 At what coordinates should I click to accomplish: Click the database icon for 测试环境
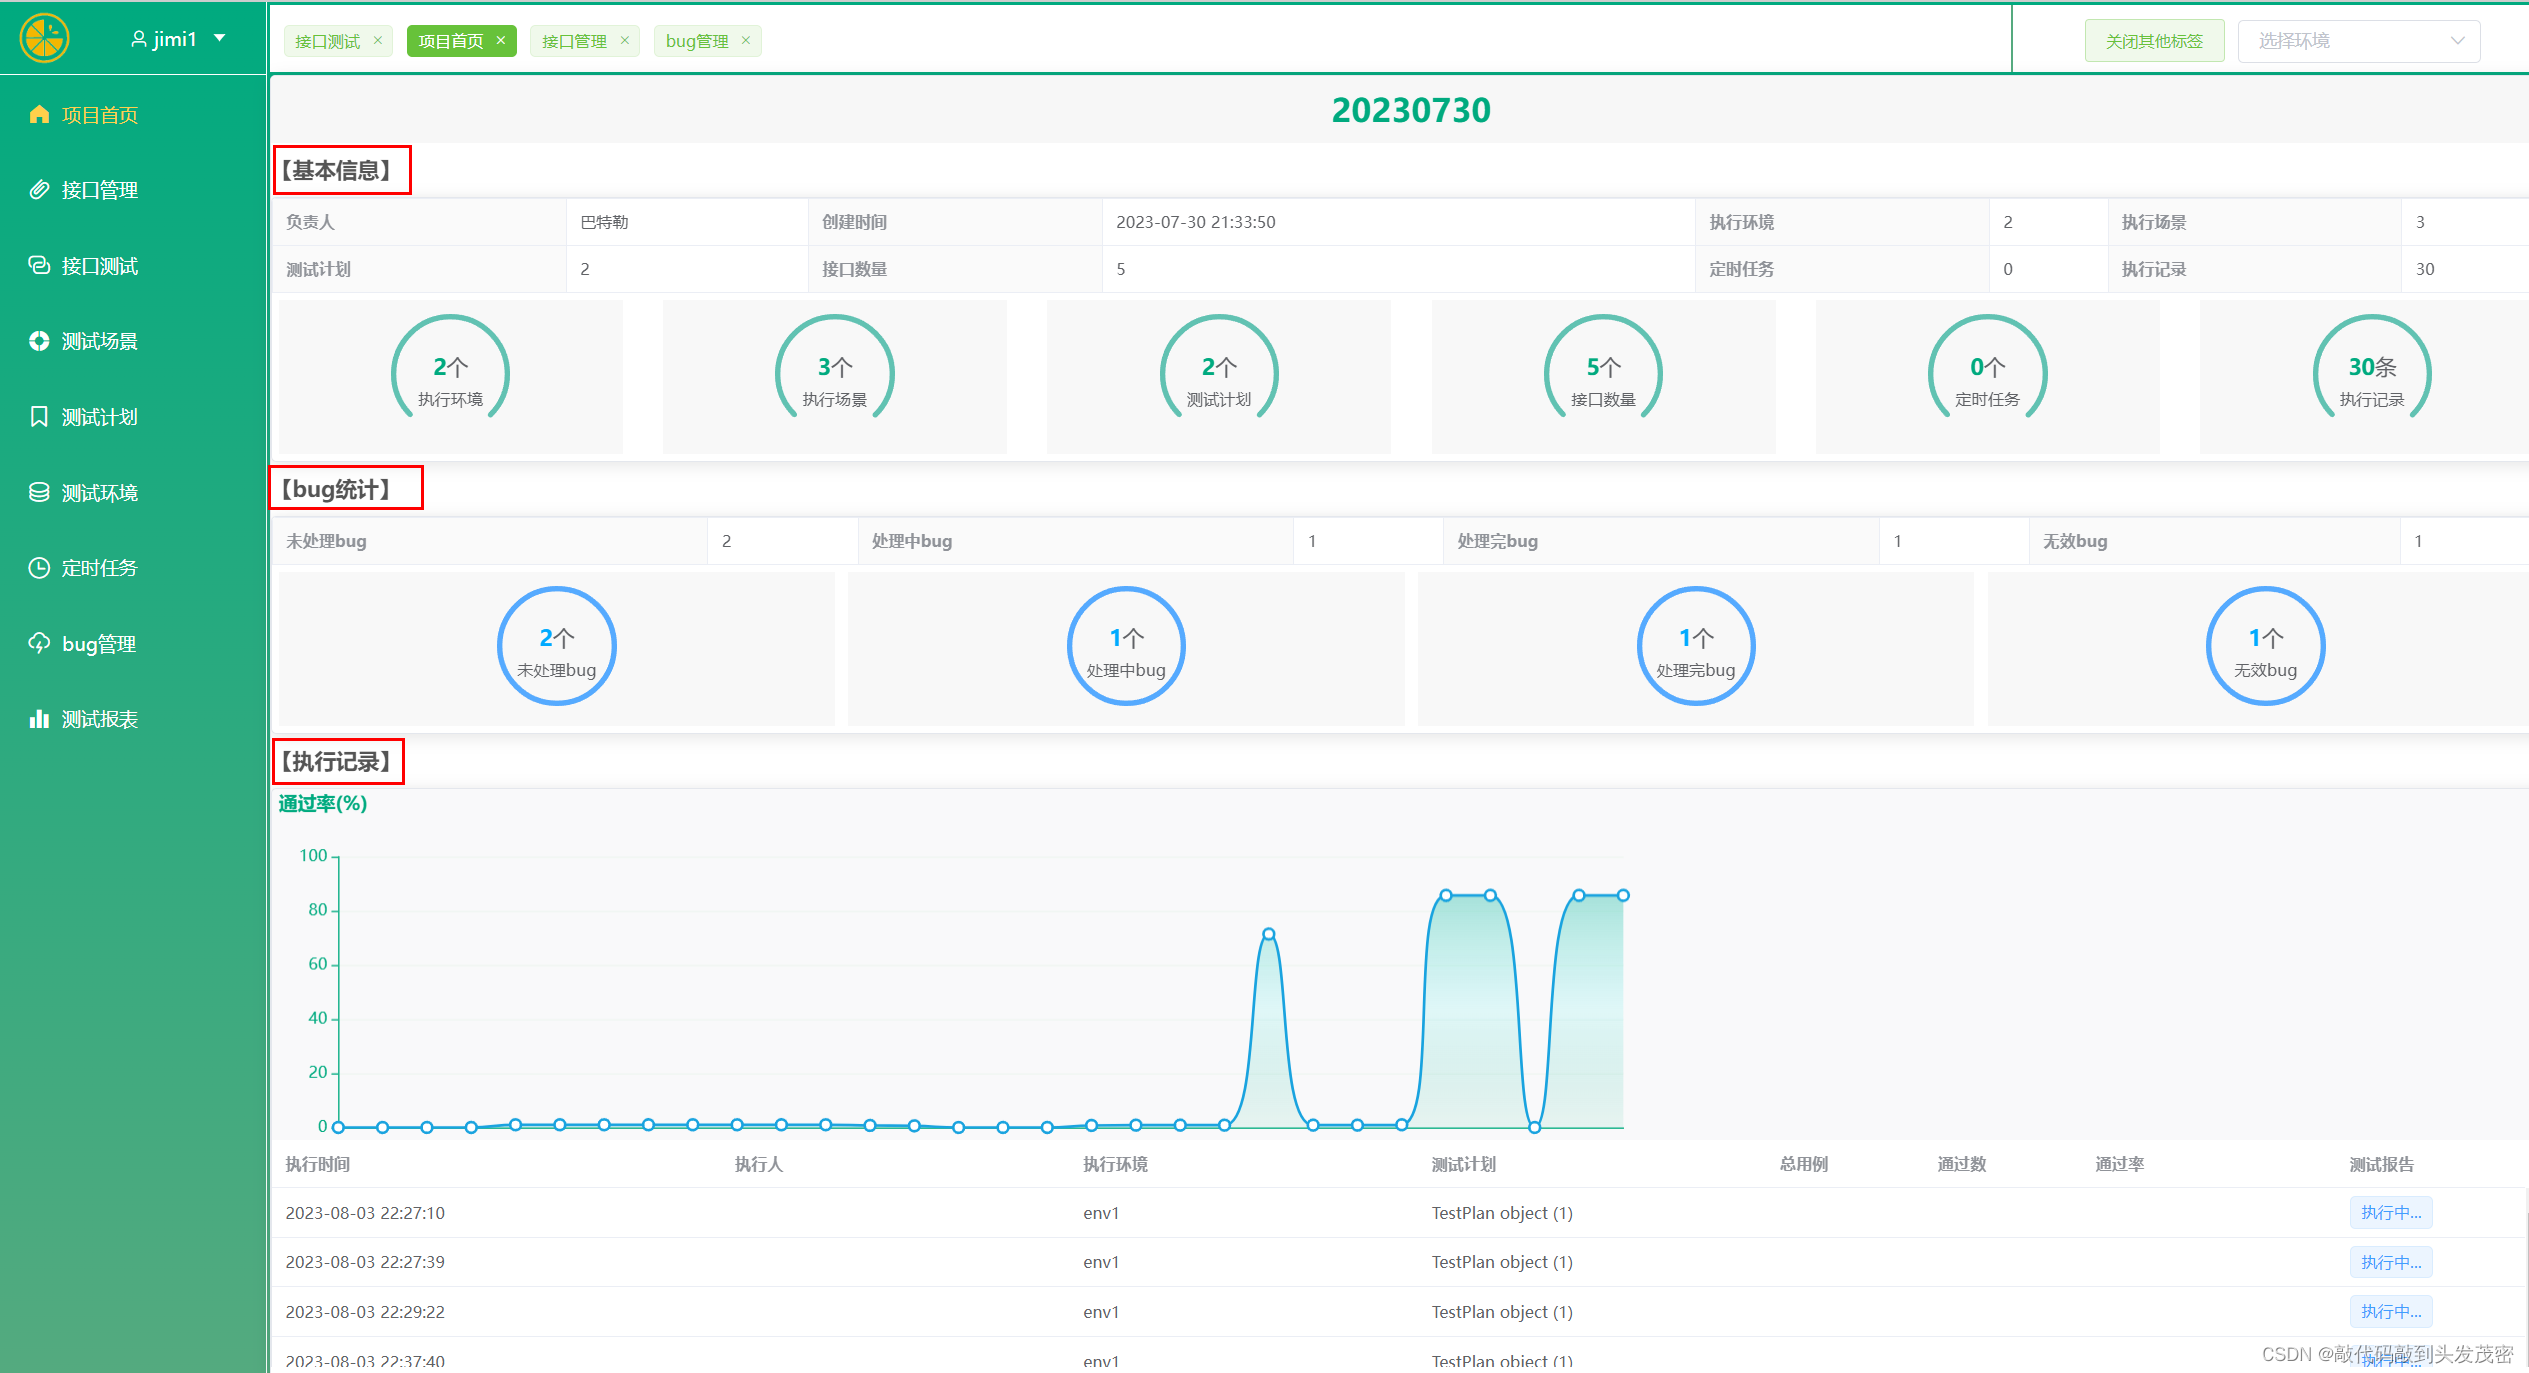pos(39,492)
